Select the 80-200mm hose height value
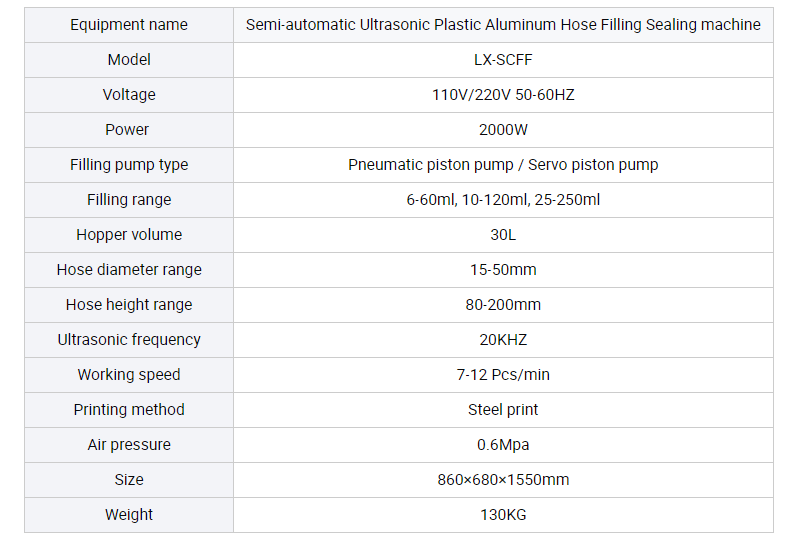 click(x=503, y=305)
